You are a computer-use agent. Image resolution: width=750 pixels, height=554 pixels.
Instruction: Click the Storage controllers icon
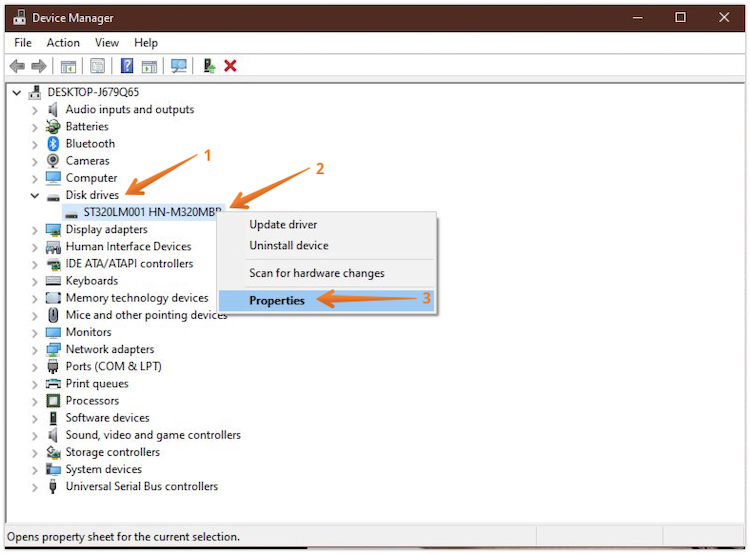pos(53,452)
